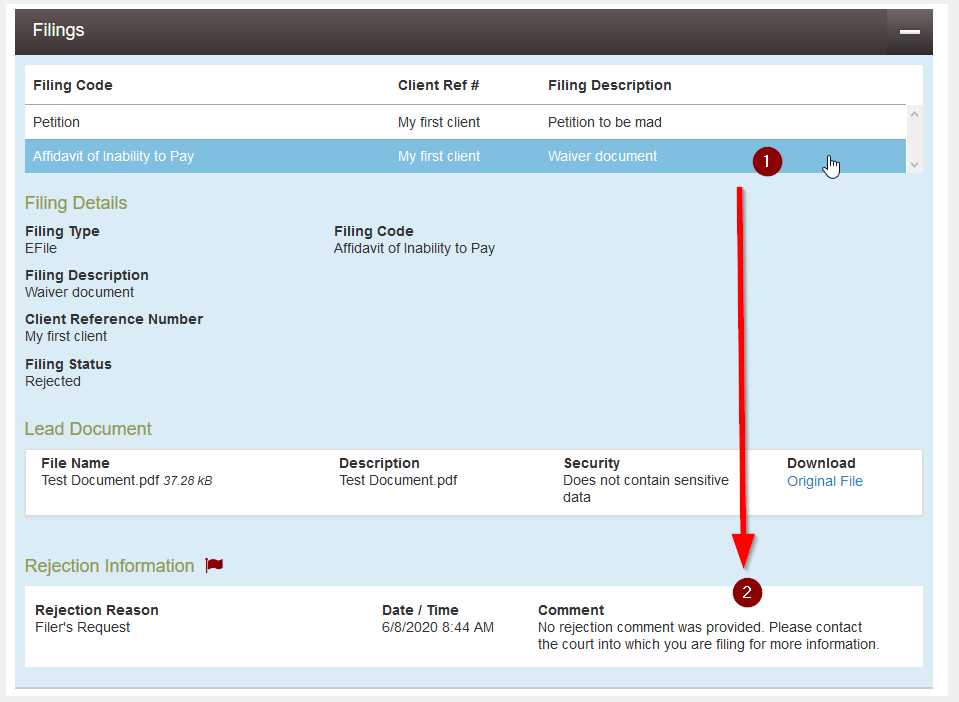
Task: Click the Download column label
Action: click(821, 463)
